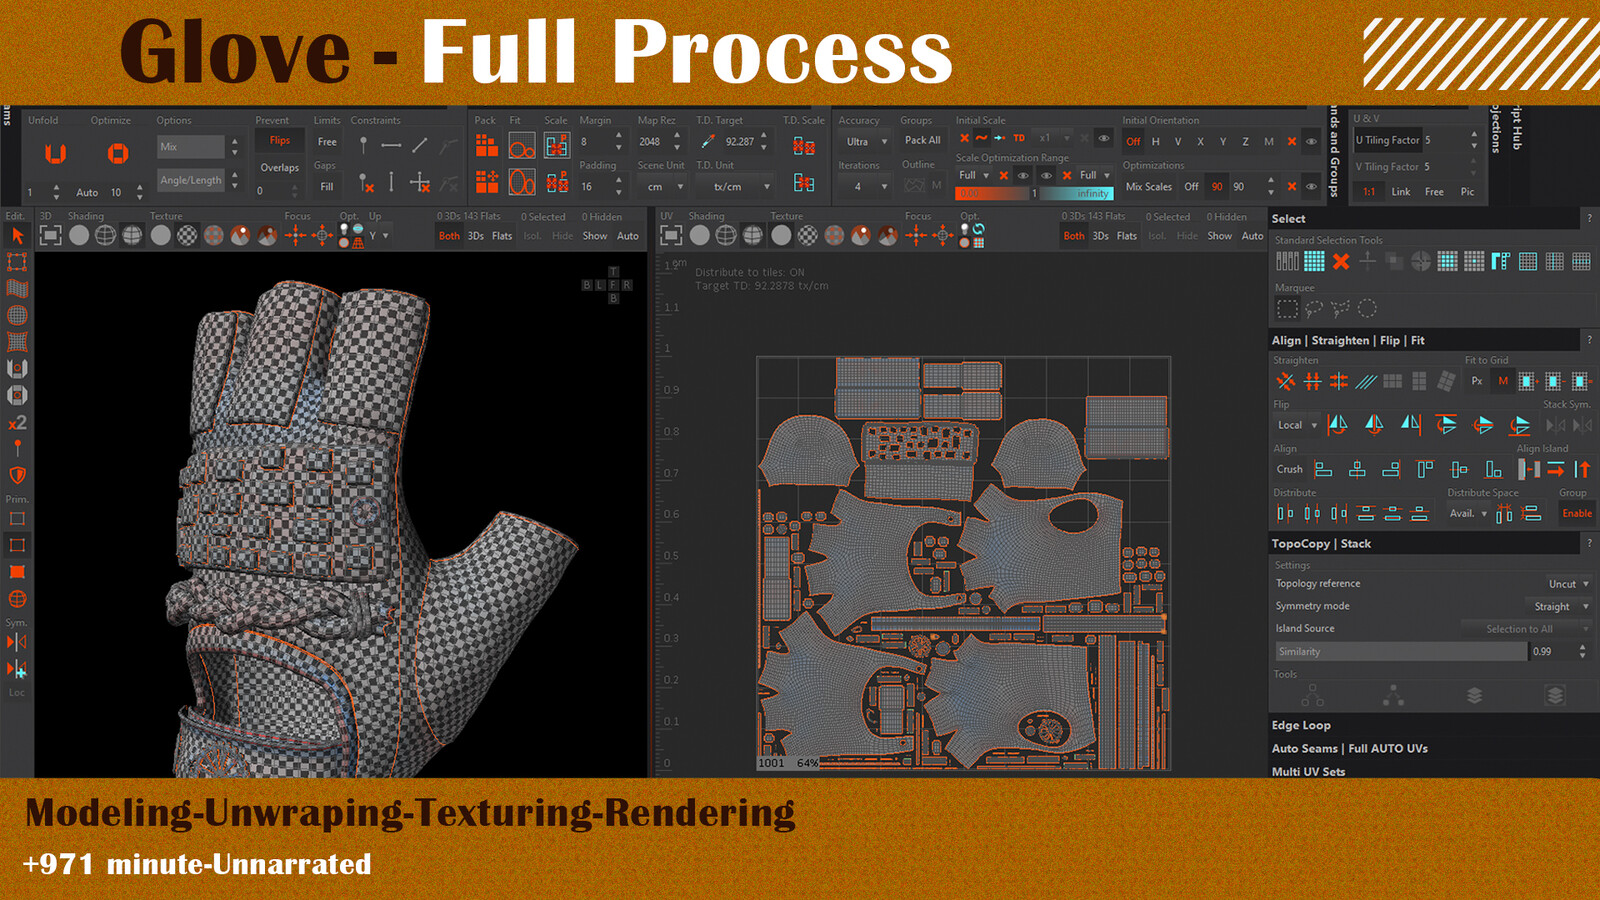Select the circle marquee tool
Viewport: 1600px width, 900px height.
pos(1367,309)
